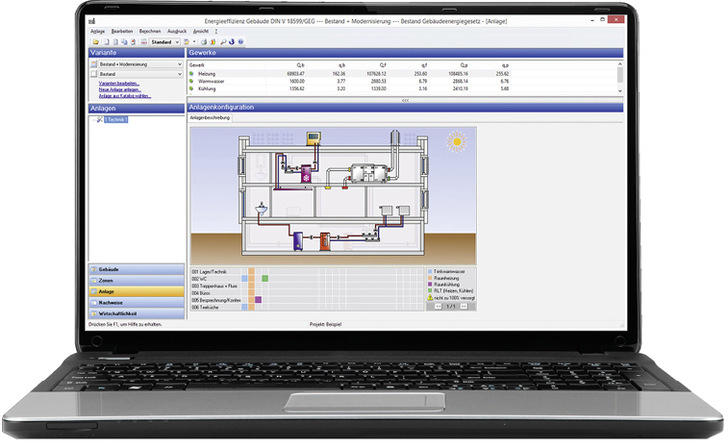This screenshot has height=448, width=728.
Task: Click the 'Varianten bearbeiten...' link
Action: click(118, 83)
